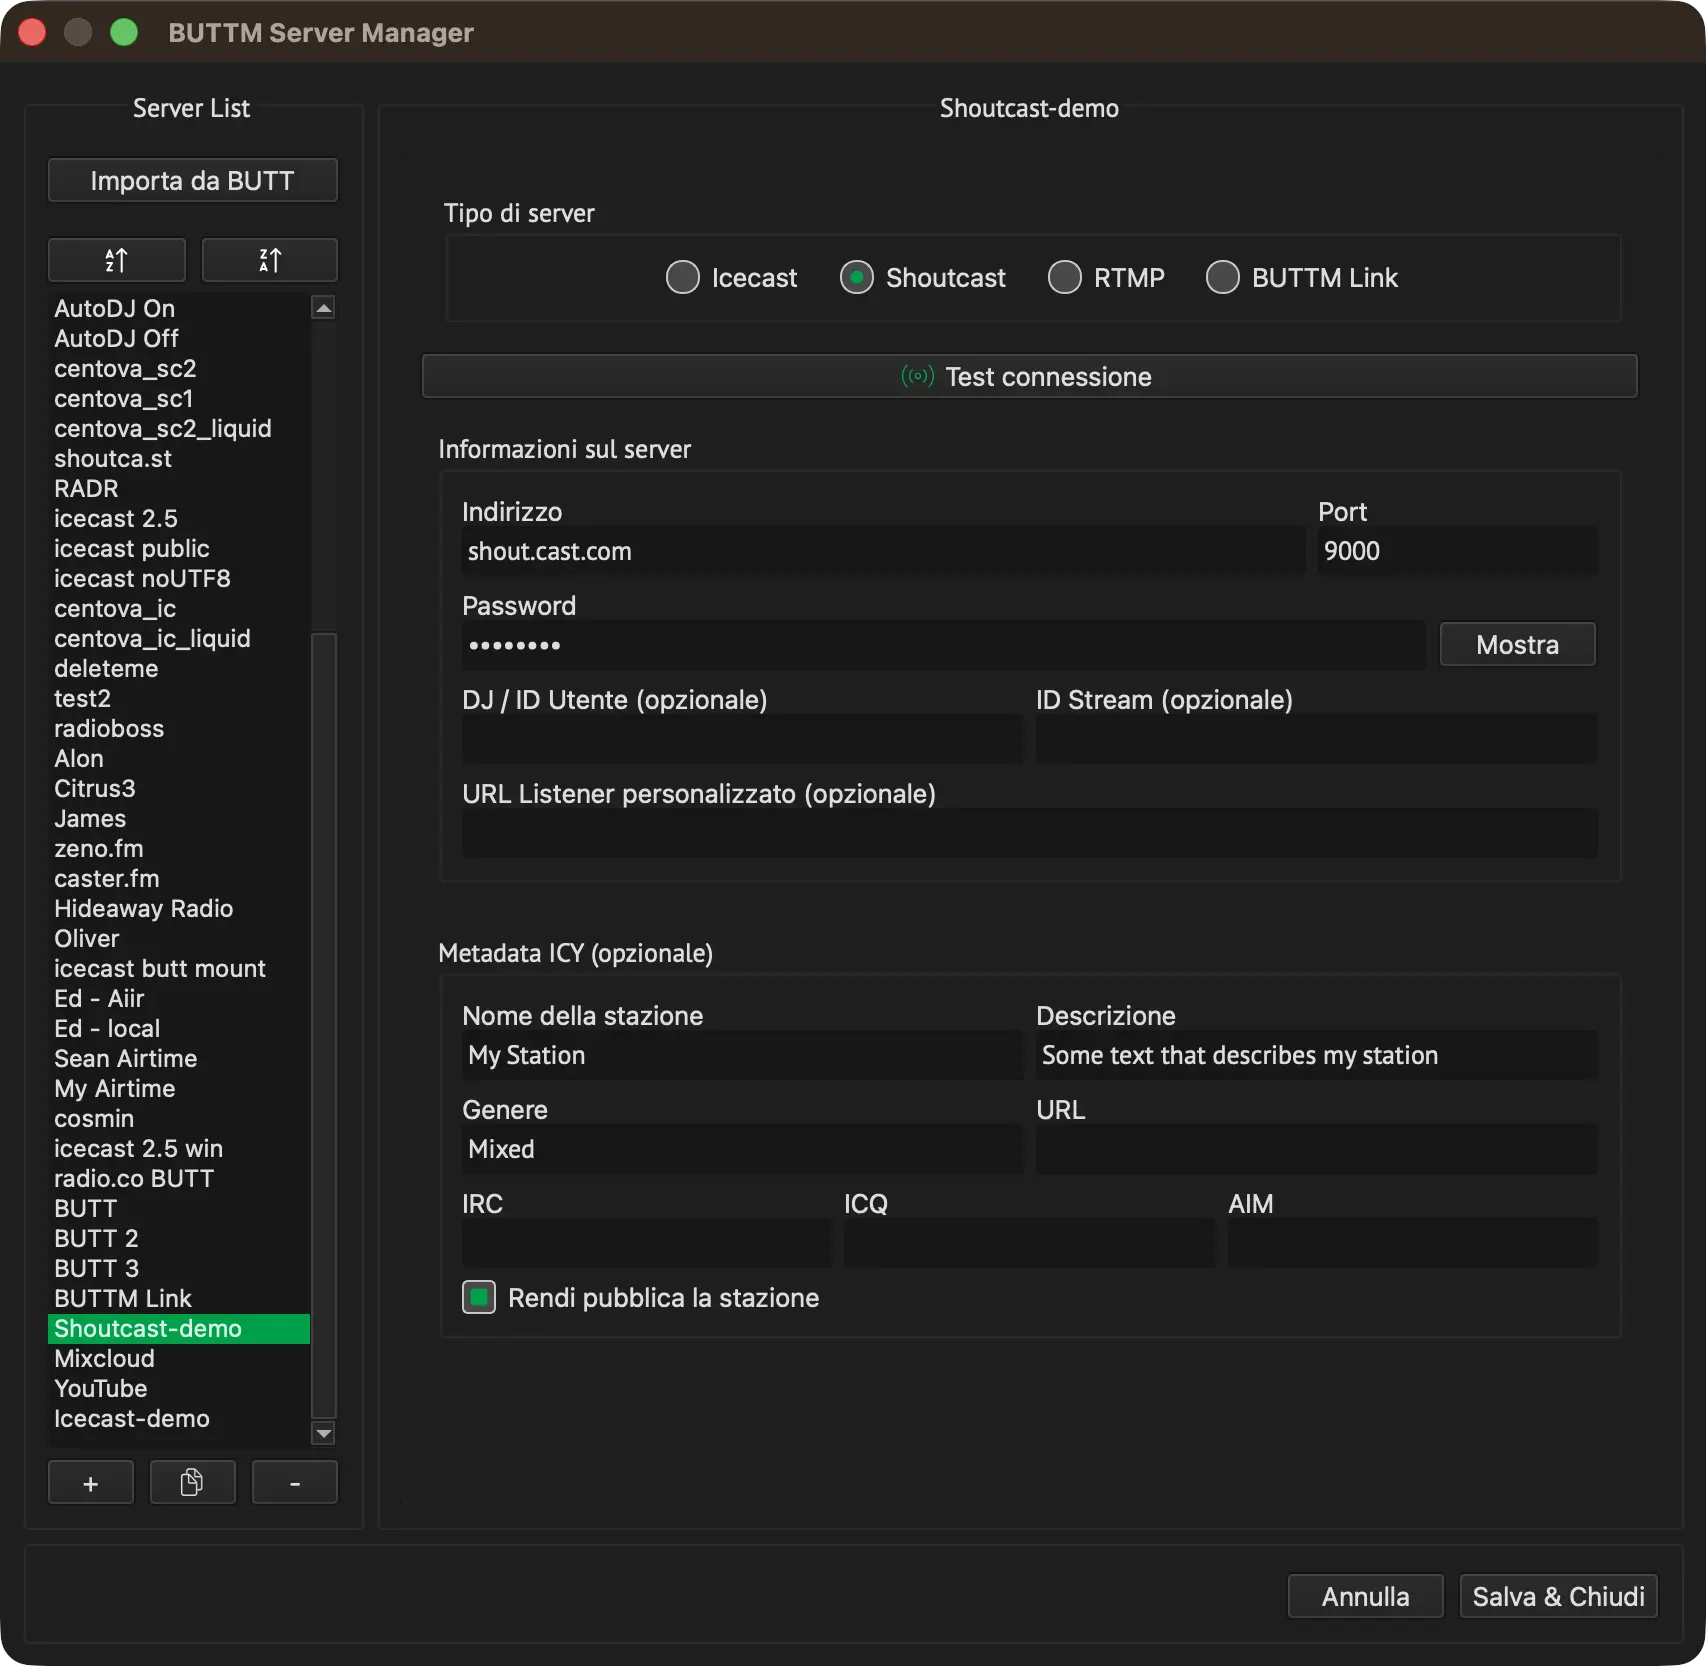1706x1666 pixels.
Task: Select Icecast-demo server entry
Action: [x=179, y=1418]
